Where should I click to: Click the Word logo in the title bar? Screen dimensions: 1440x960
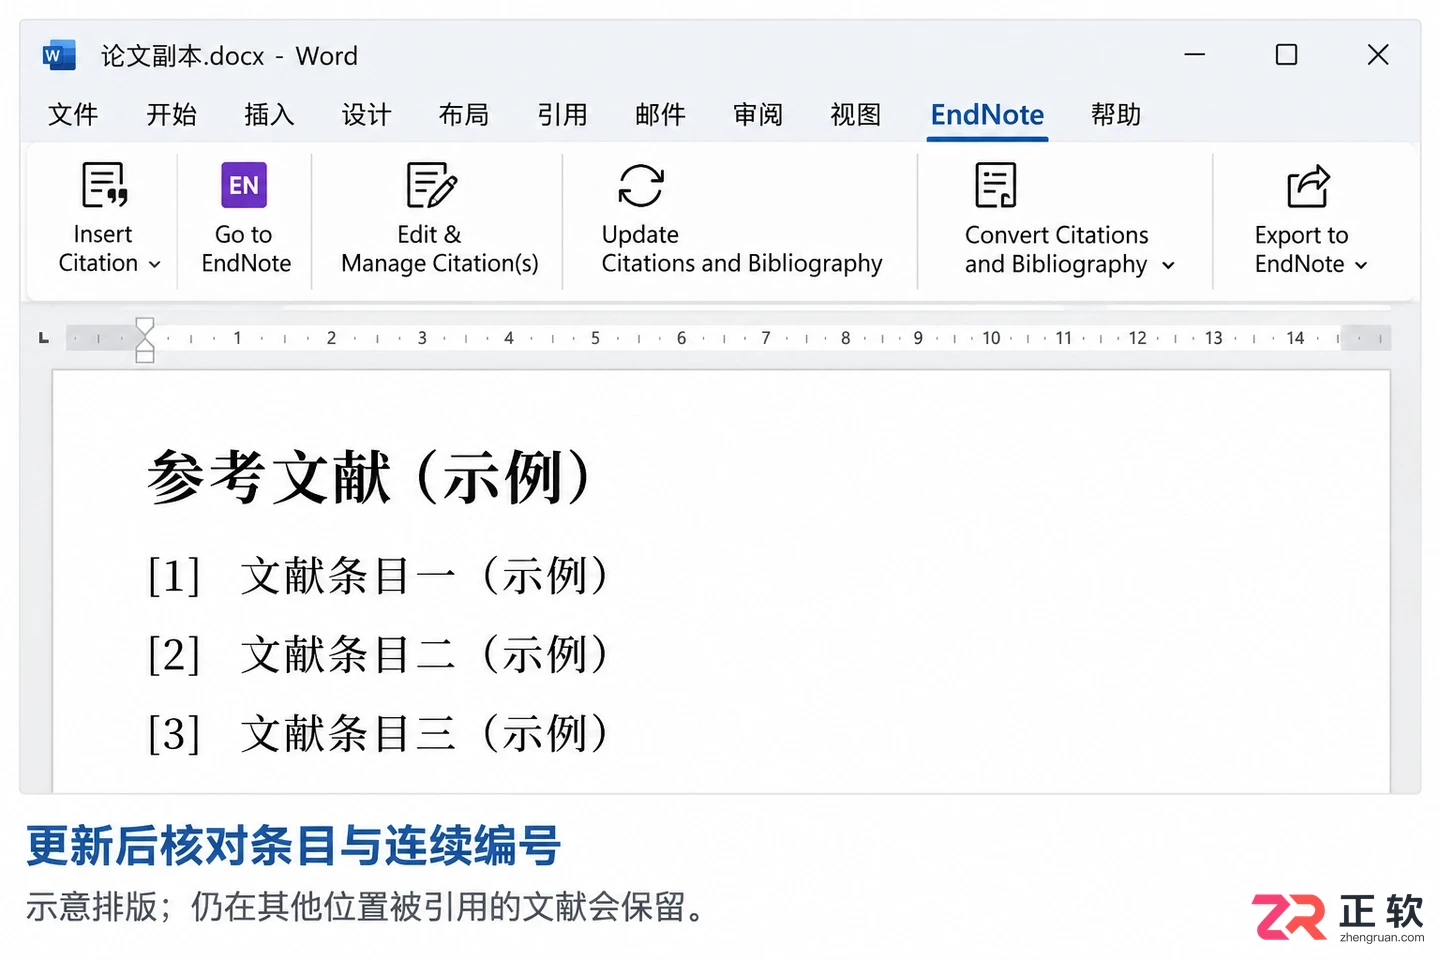59,56
